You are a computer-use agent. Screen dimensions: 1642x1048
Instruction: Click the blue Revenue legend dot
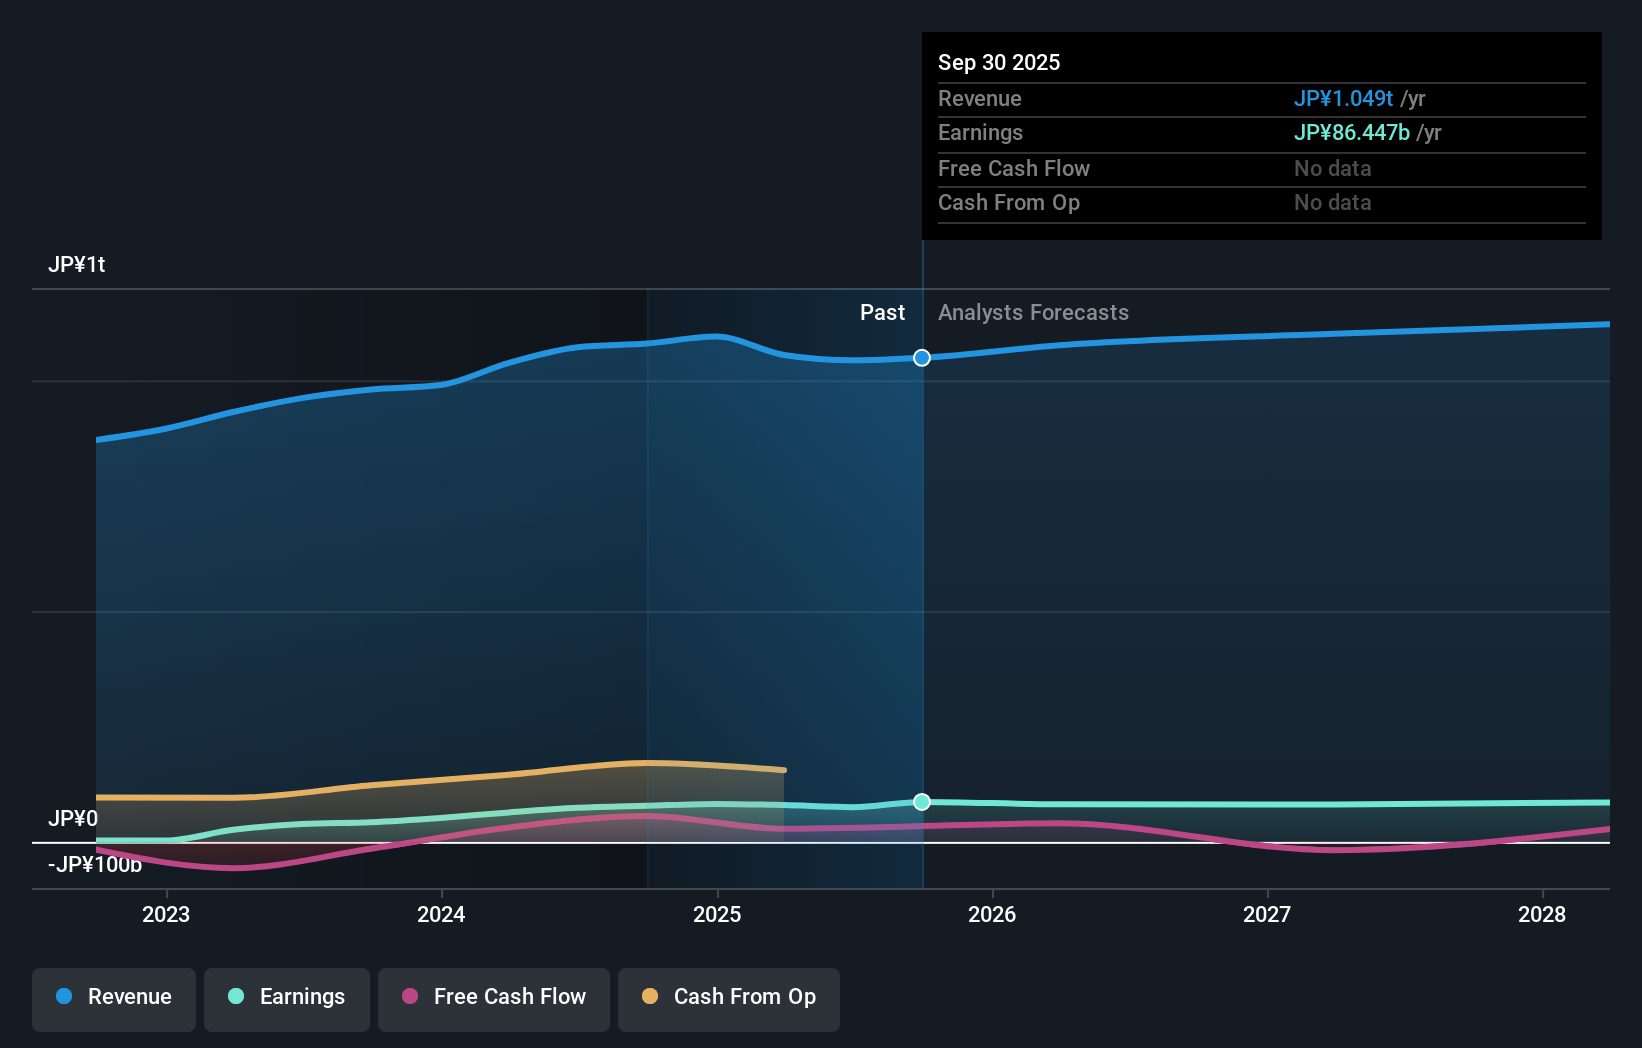65,997
